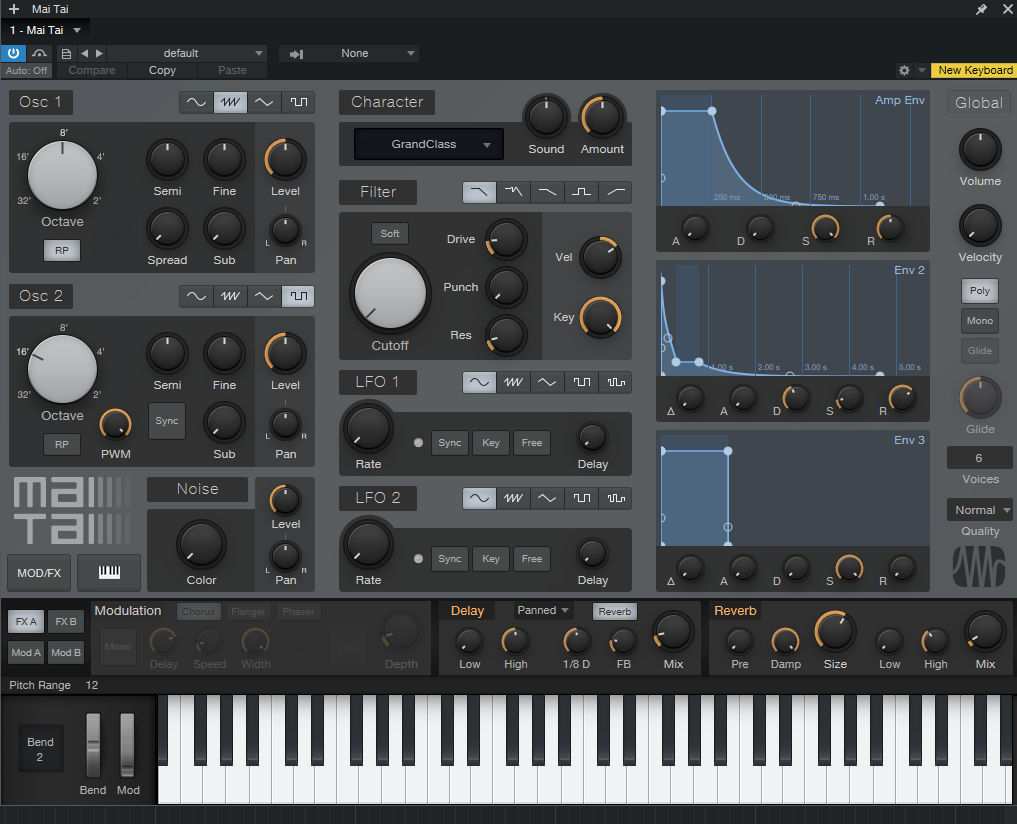This screenshot has width=1017, height=824.
Task: Open the Bend range value box
Action: coord(40,749)
